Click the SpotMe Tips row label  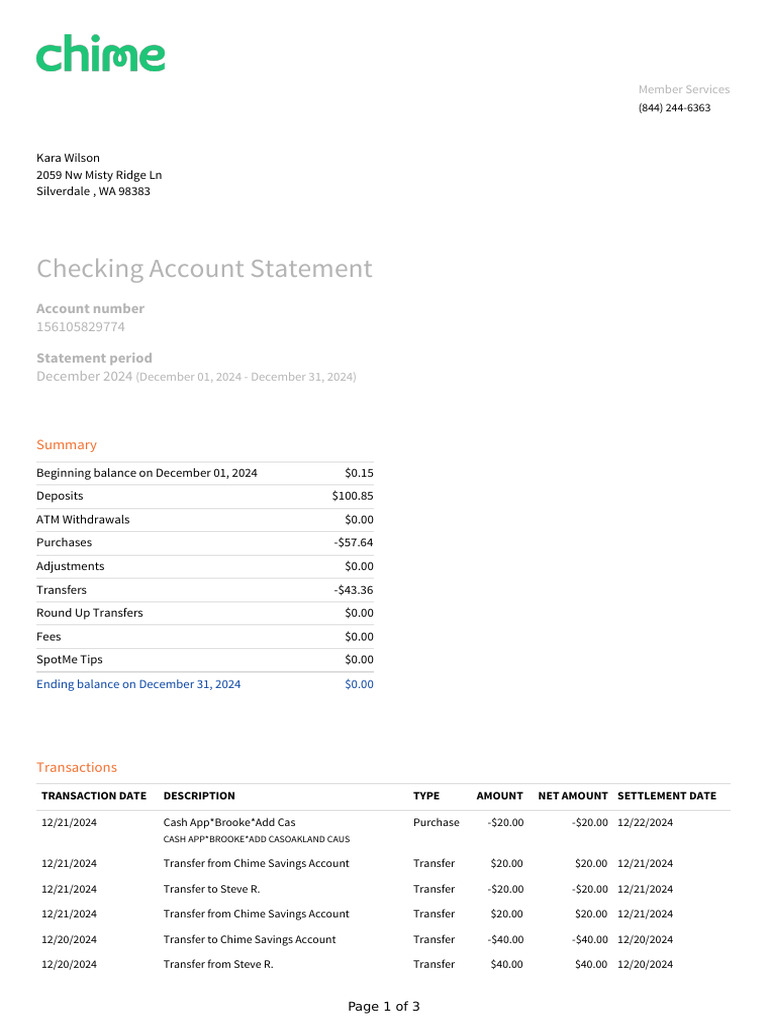[69, 660]
